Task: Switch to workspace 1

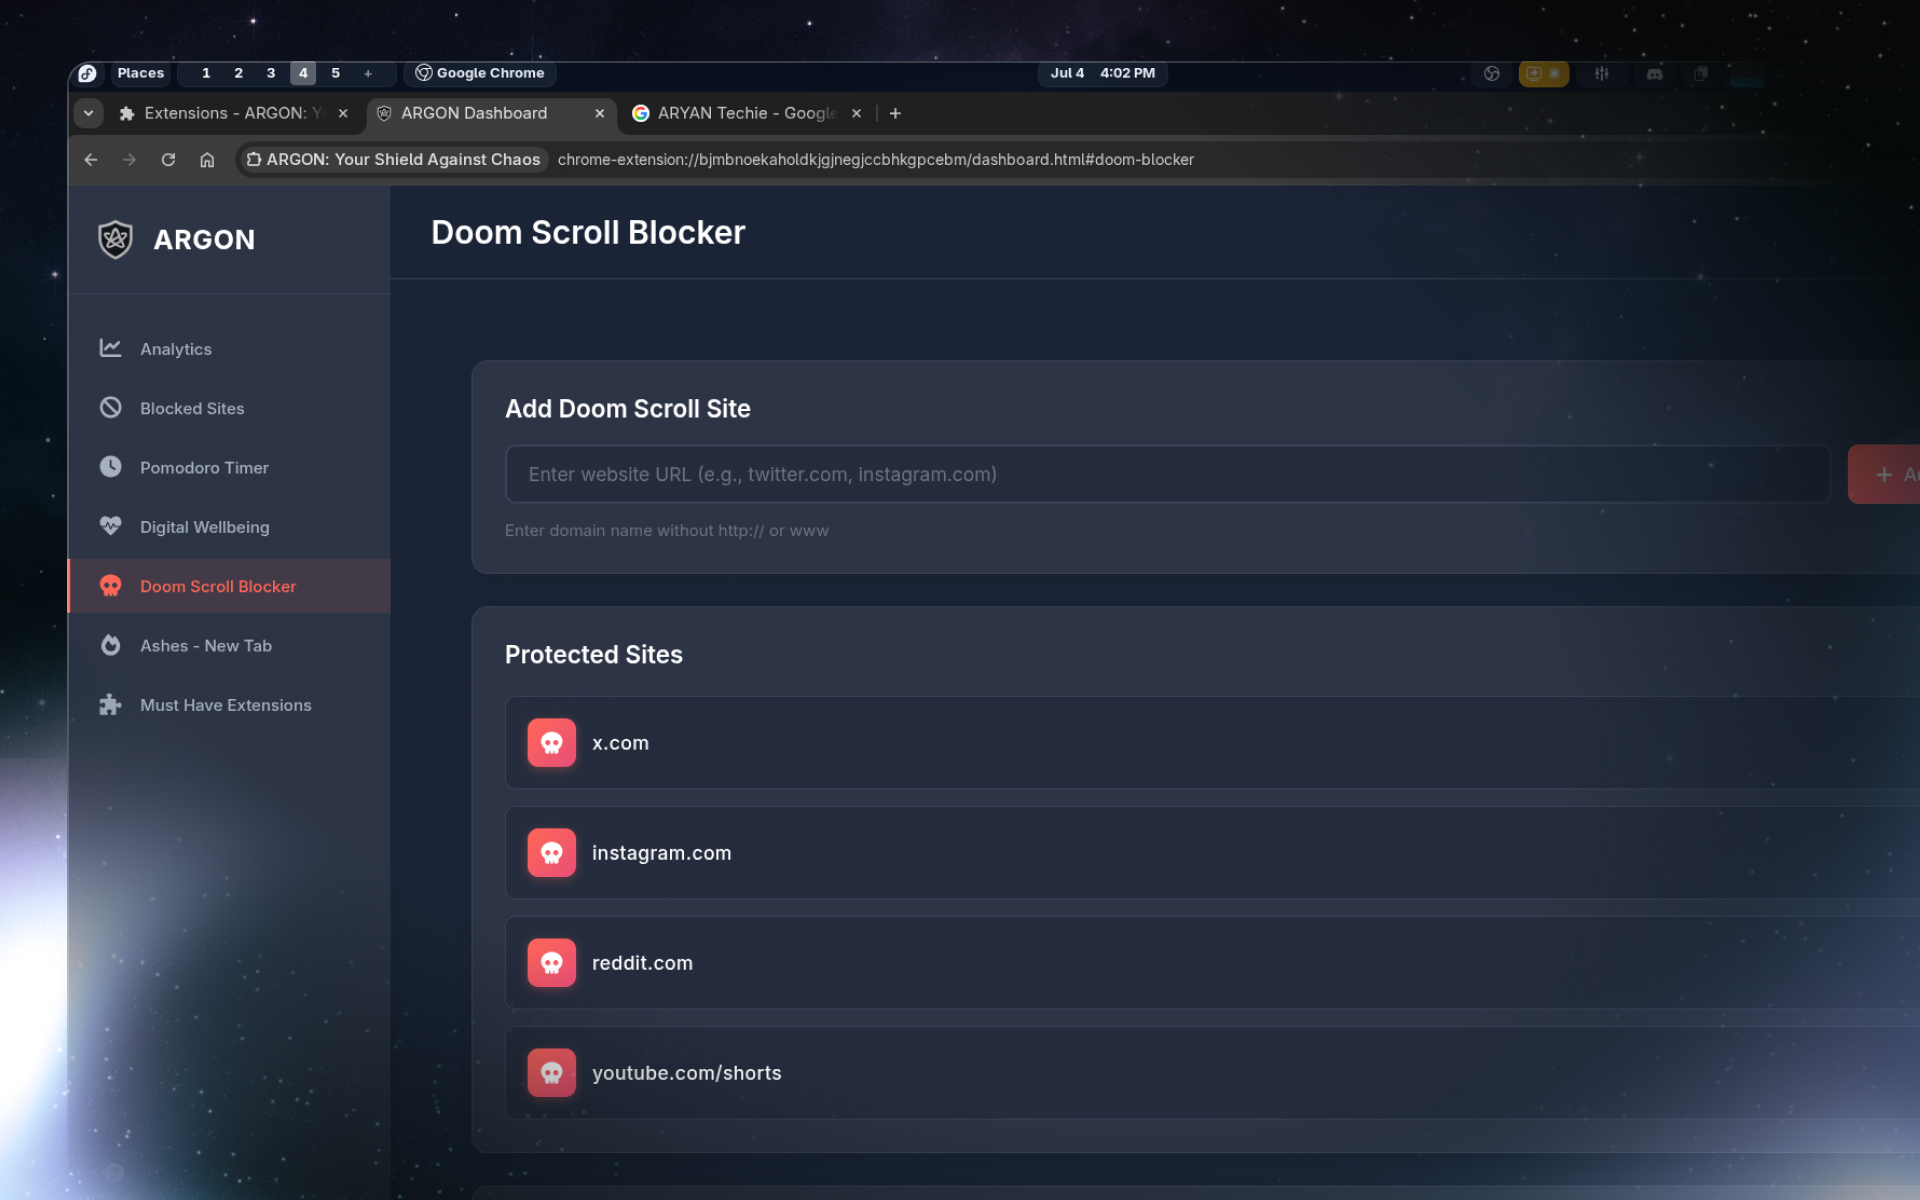Action: pyautogui.click(x=206, y=73)
